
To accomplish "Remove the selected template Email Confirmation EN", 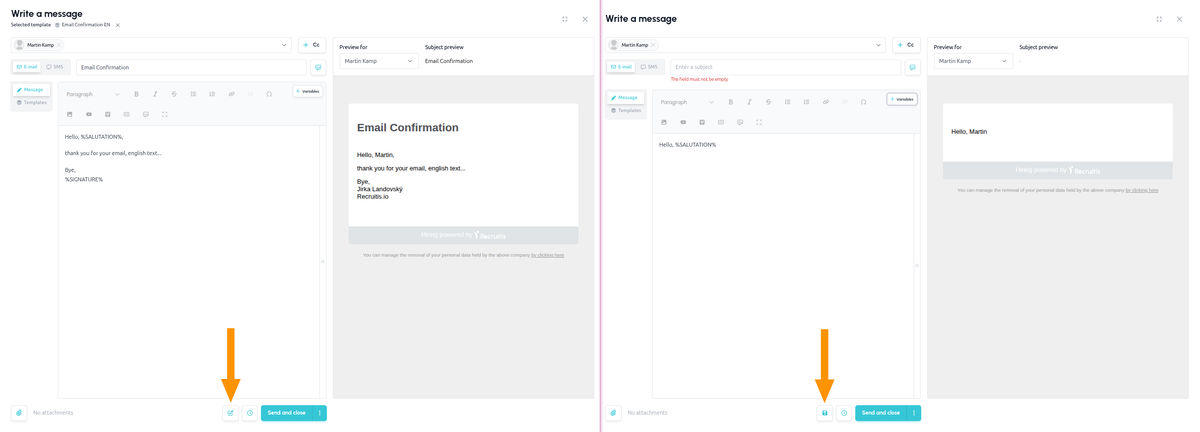I will click(118, 24).
